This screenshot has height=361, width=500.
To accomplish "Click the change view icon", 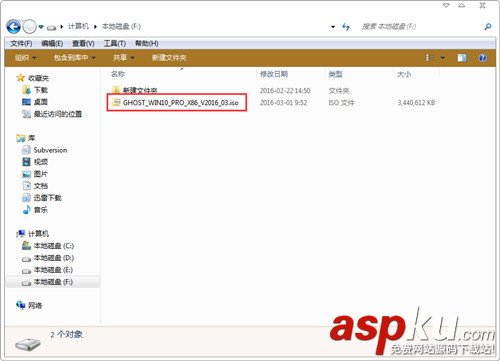I will [x=430, y=58].
